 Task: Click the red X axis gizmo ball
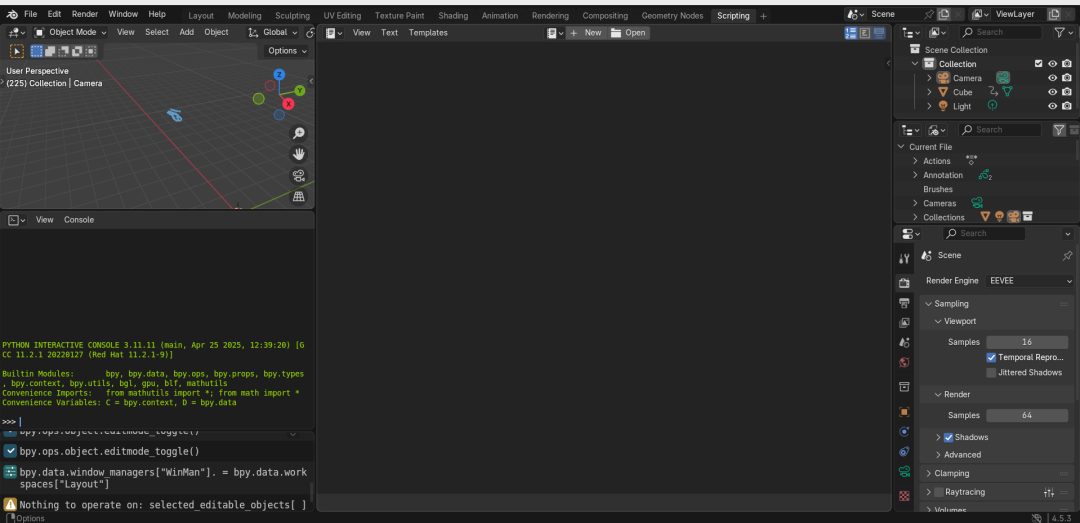(289, 104)
